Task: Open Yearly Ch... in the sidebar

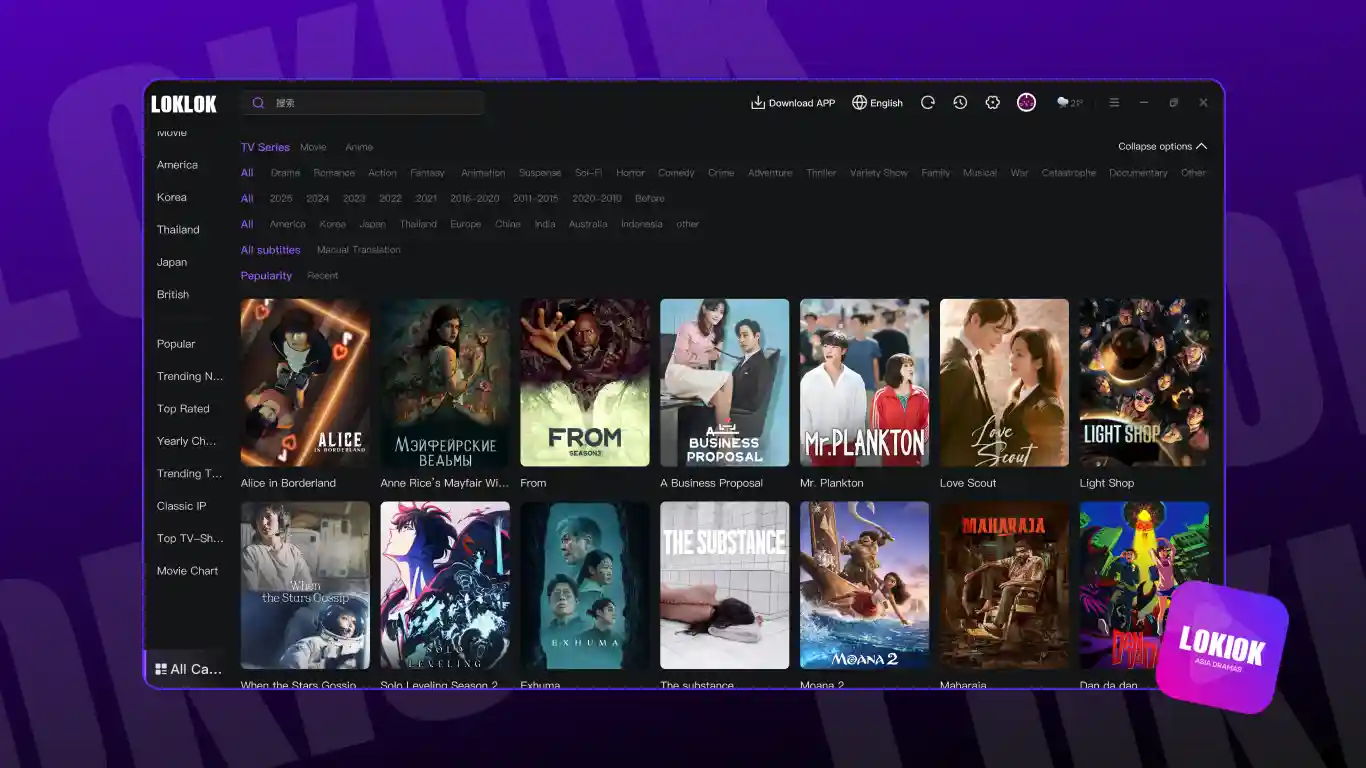Action: [x=186, y=441]
